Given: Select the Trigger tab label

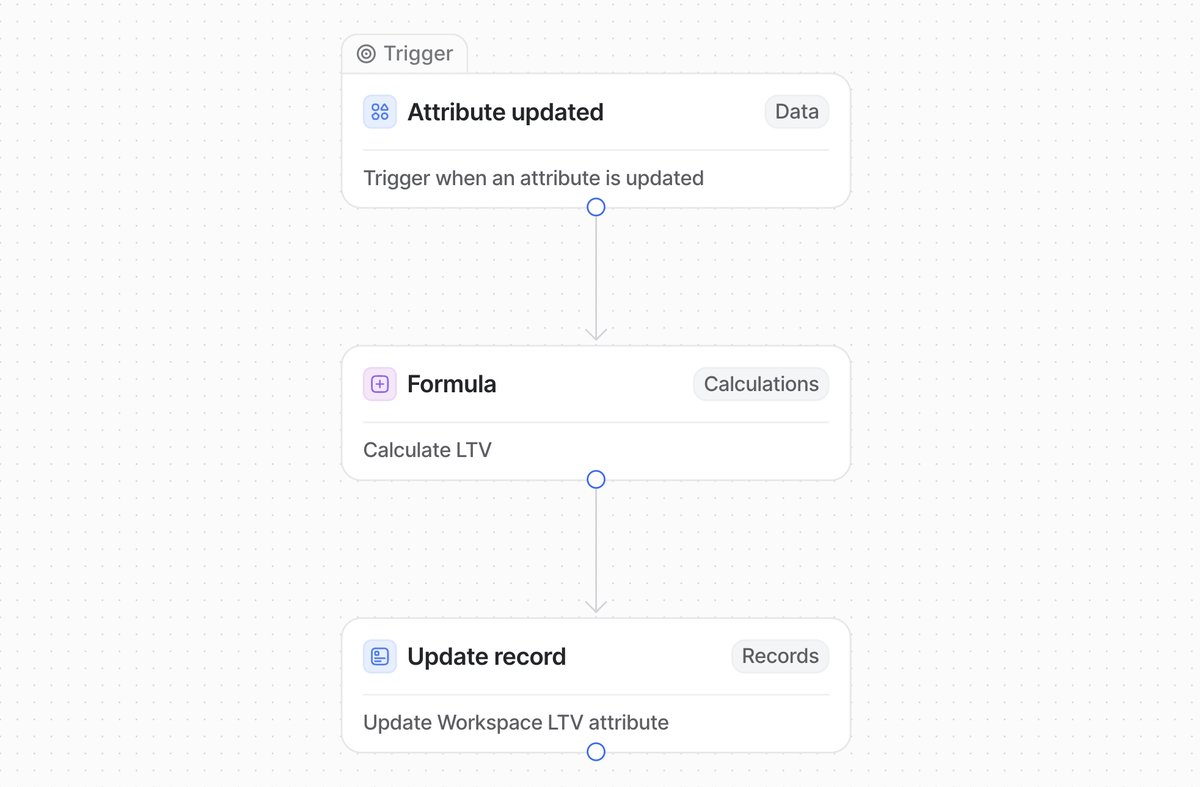Looking at the screenshot, I should pyautogui.click(x=418, y=54).
